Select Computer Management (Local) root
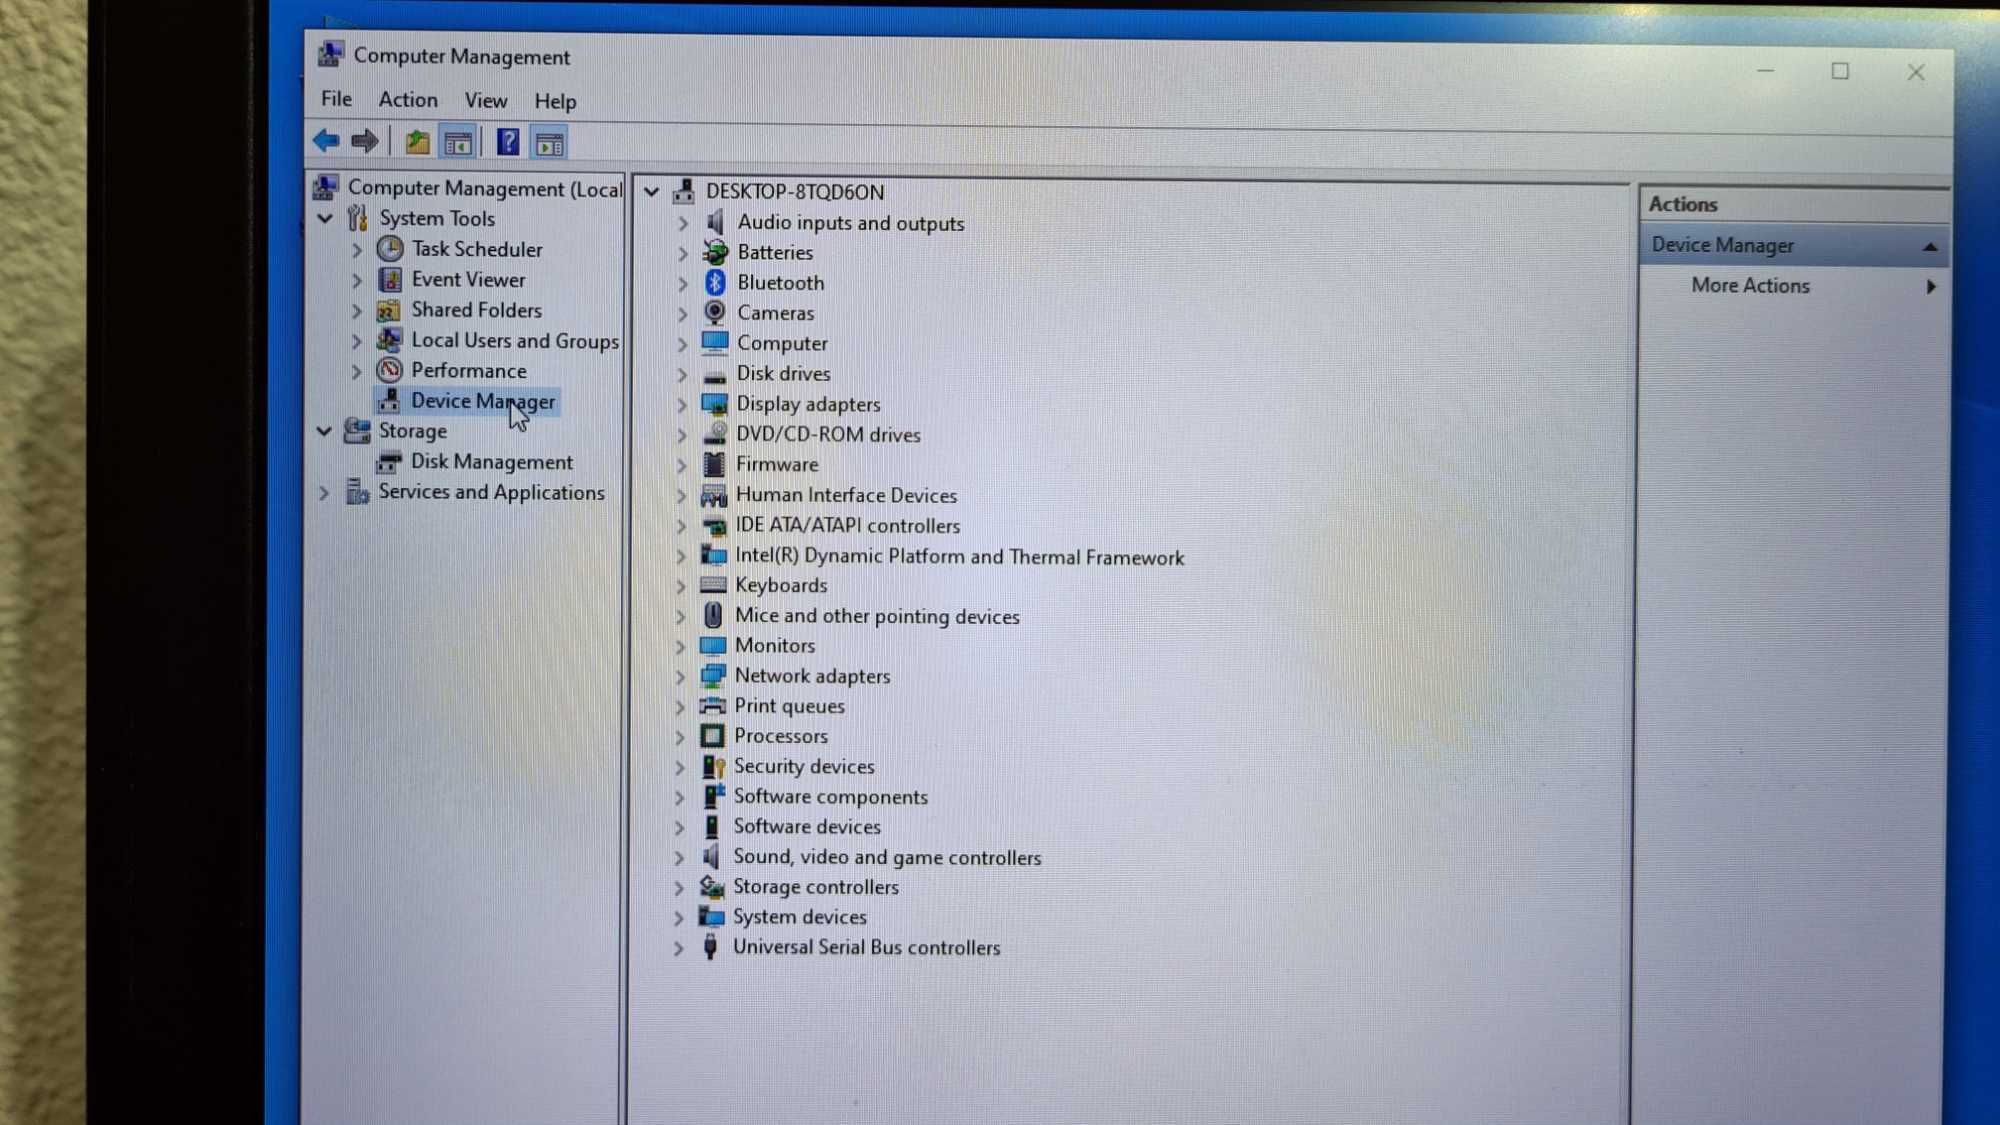 click(485, 188)
